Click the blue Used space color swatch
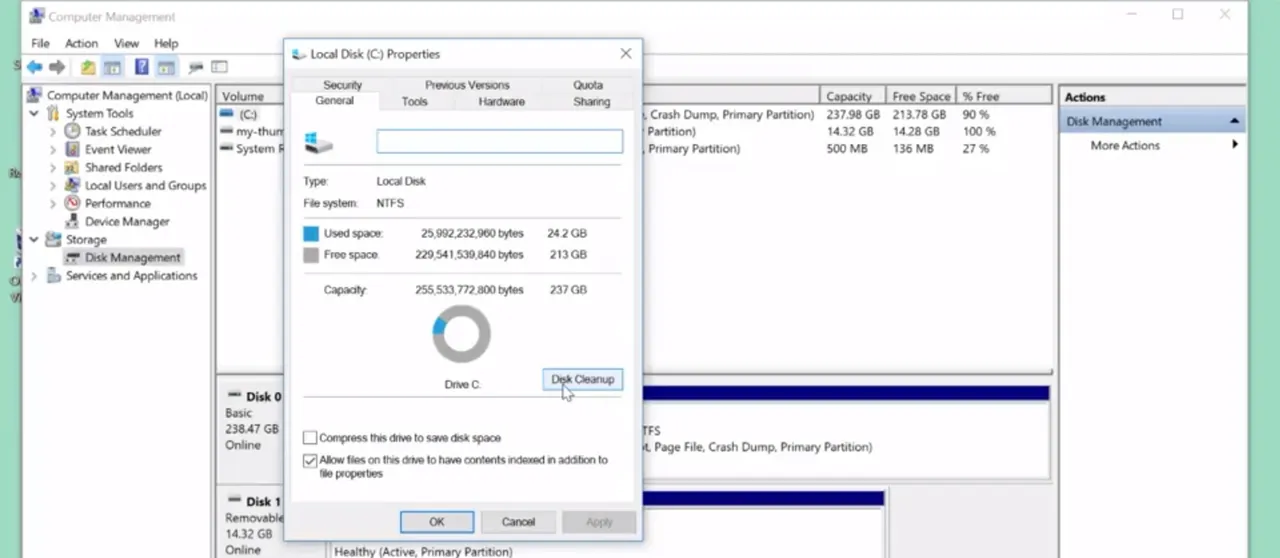The image size is (1280, 558). pos(311,233)
